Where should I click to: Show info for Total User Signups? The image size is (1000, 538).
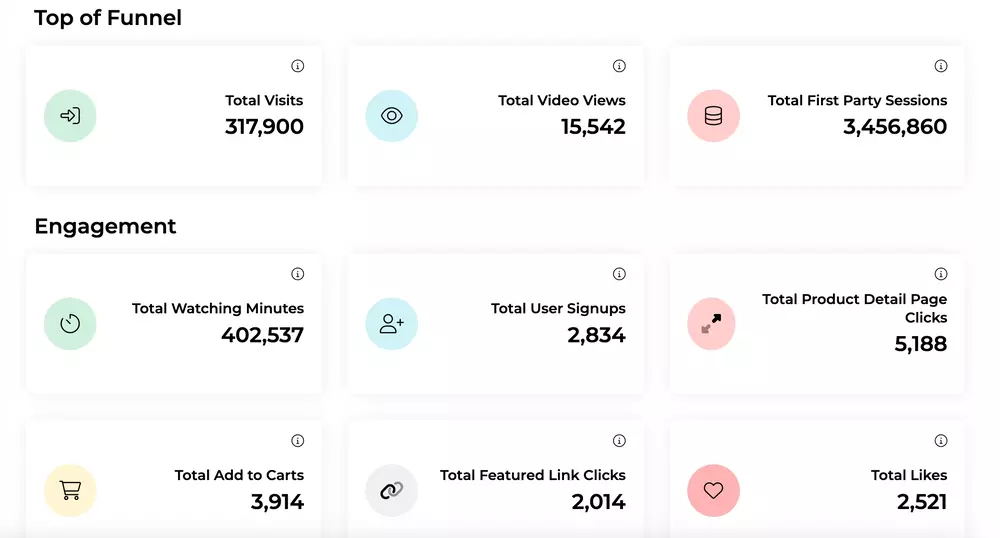tap(619, 274)
